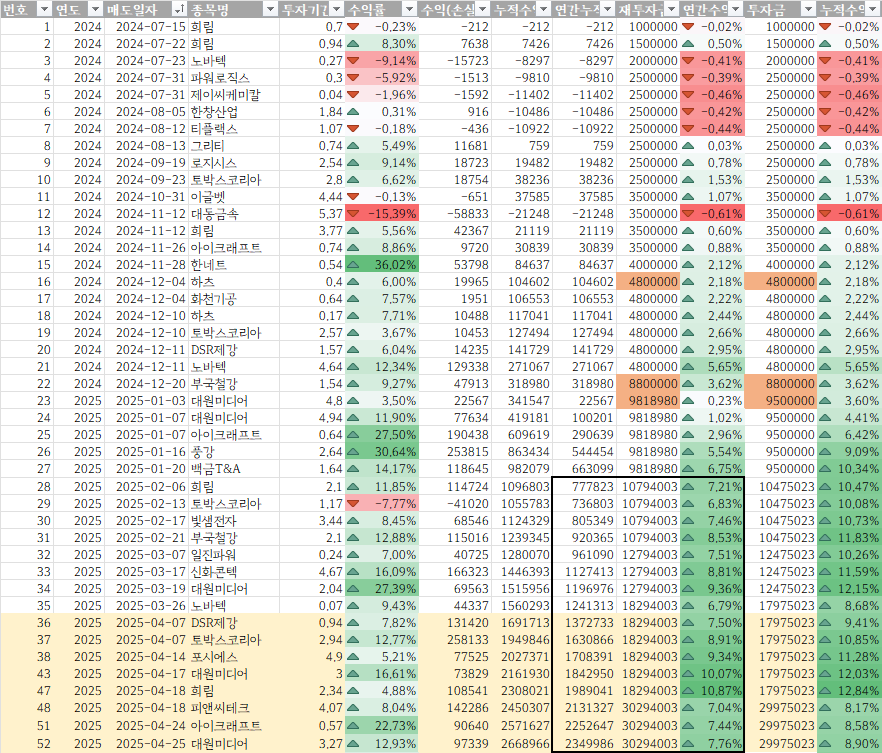Click the up-arrow icon beside 12.84%
Screen dimensions: 882x753
coord(825,691)
